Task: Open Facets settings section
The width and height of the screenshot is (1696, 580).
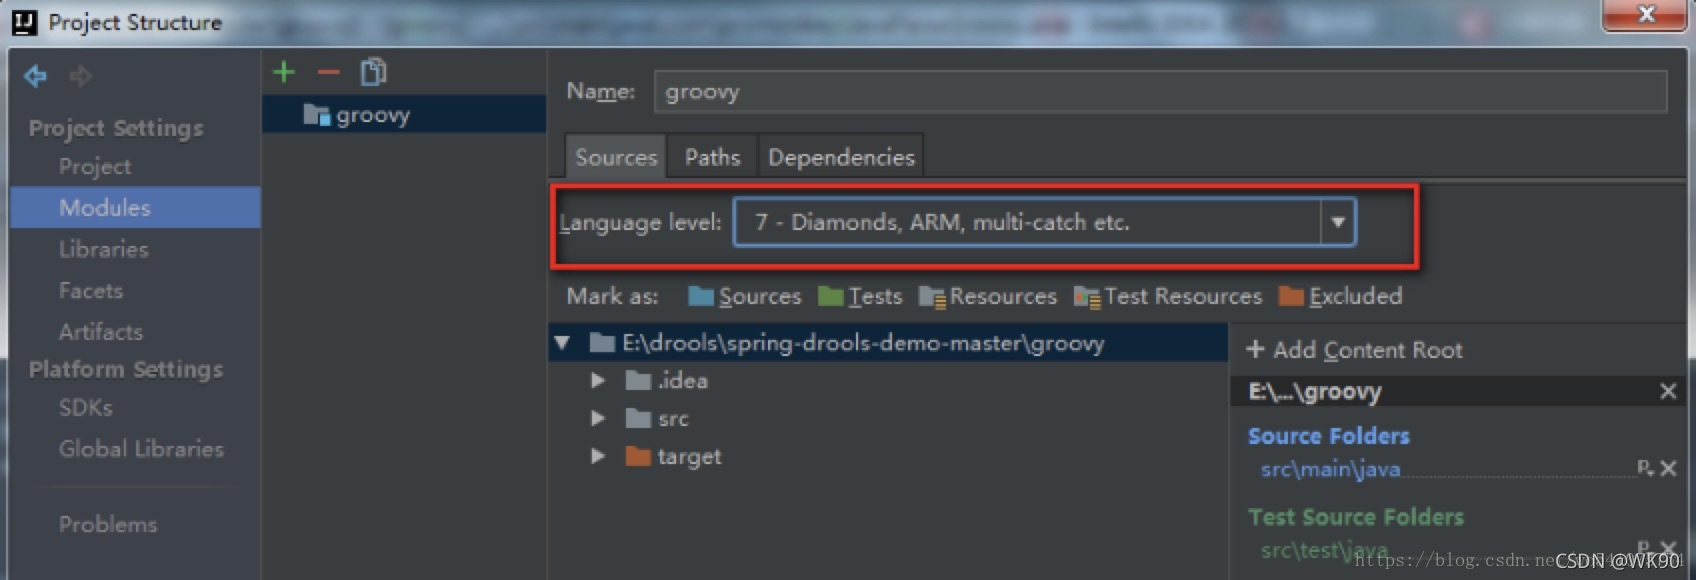Action: click(90, 291)
